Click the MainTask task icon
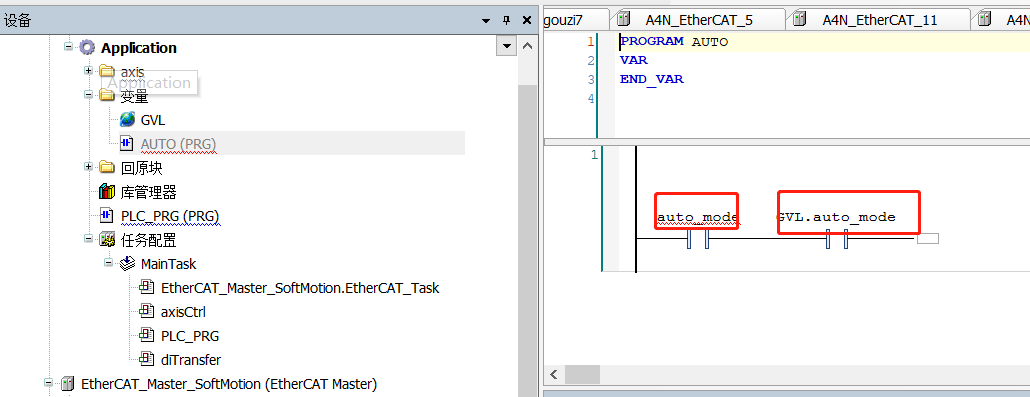This screenshot has height=397, width=1030. point(127,264)
